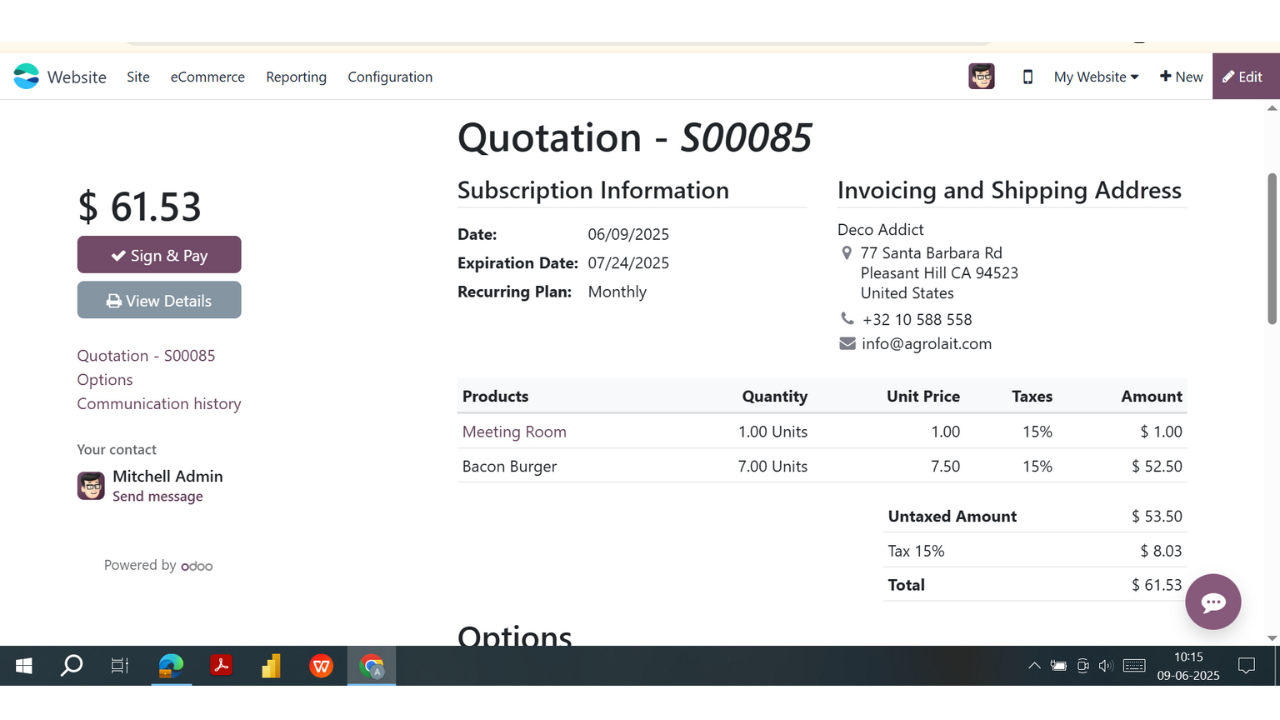Click the Odoo logo next to Powered by
The width and height of the screenshot is (1280, 720).
pos(197,566)
